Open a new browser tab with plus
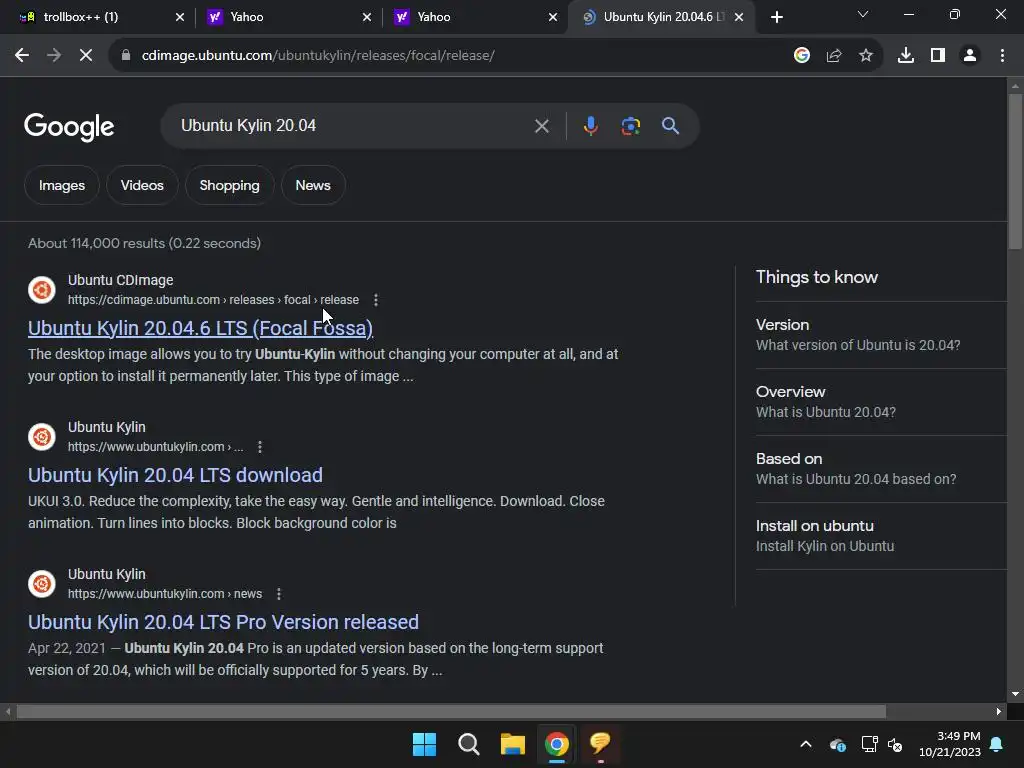This screenshot has height=768, width=1024. 776,17
